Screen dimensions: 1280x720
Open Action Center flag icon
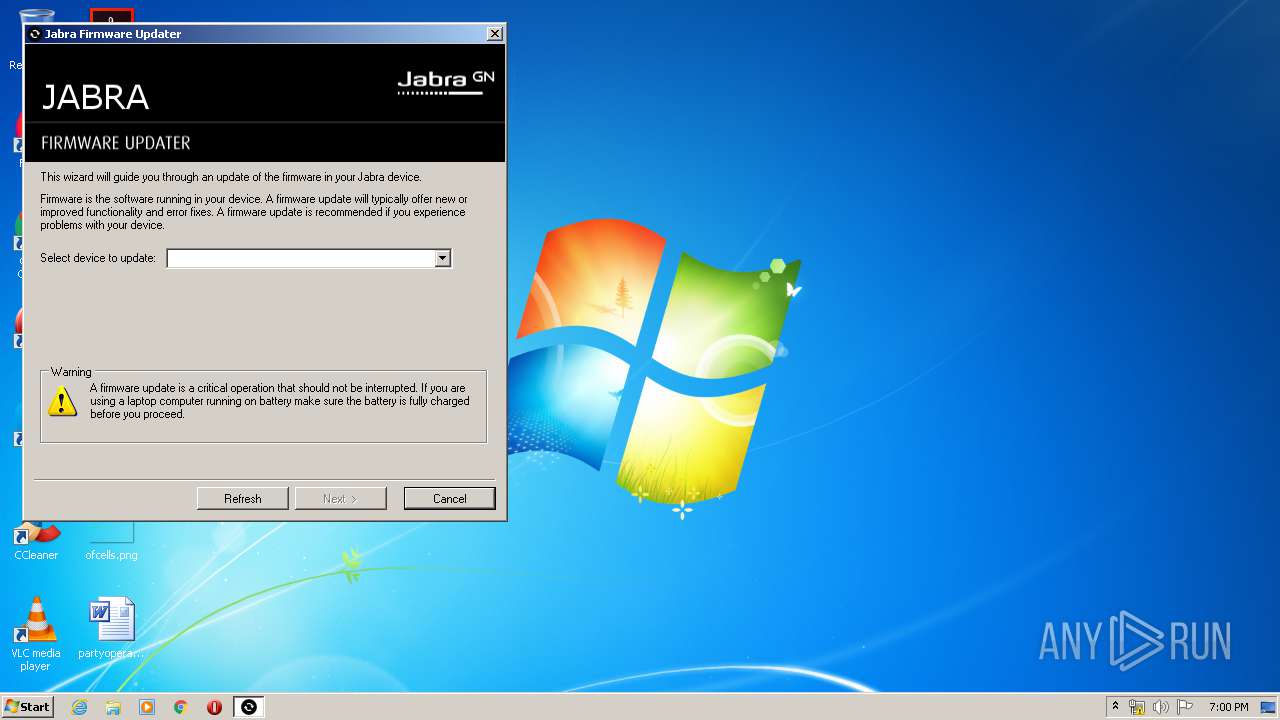tap(1185, 707)
